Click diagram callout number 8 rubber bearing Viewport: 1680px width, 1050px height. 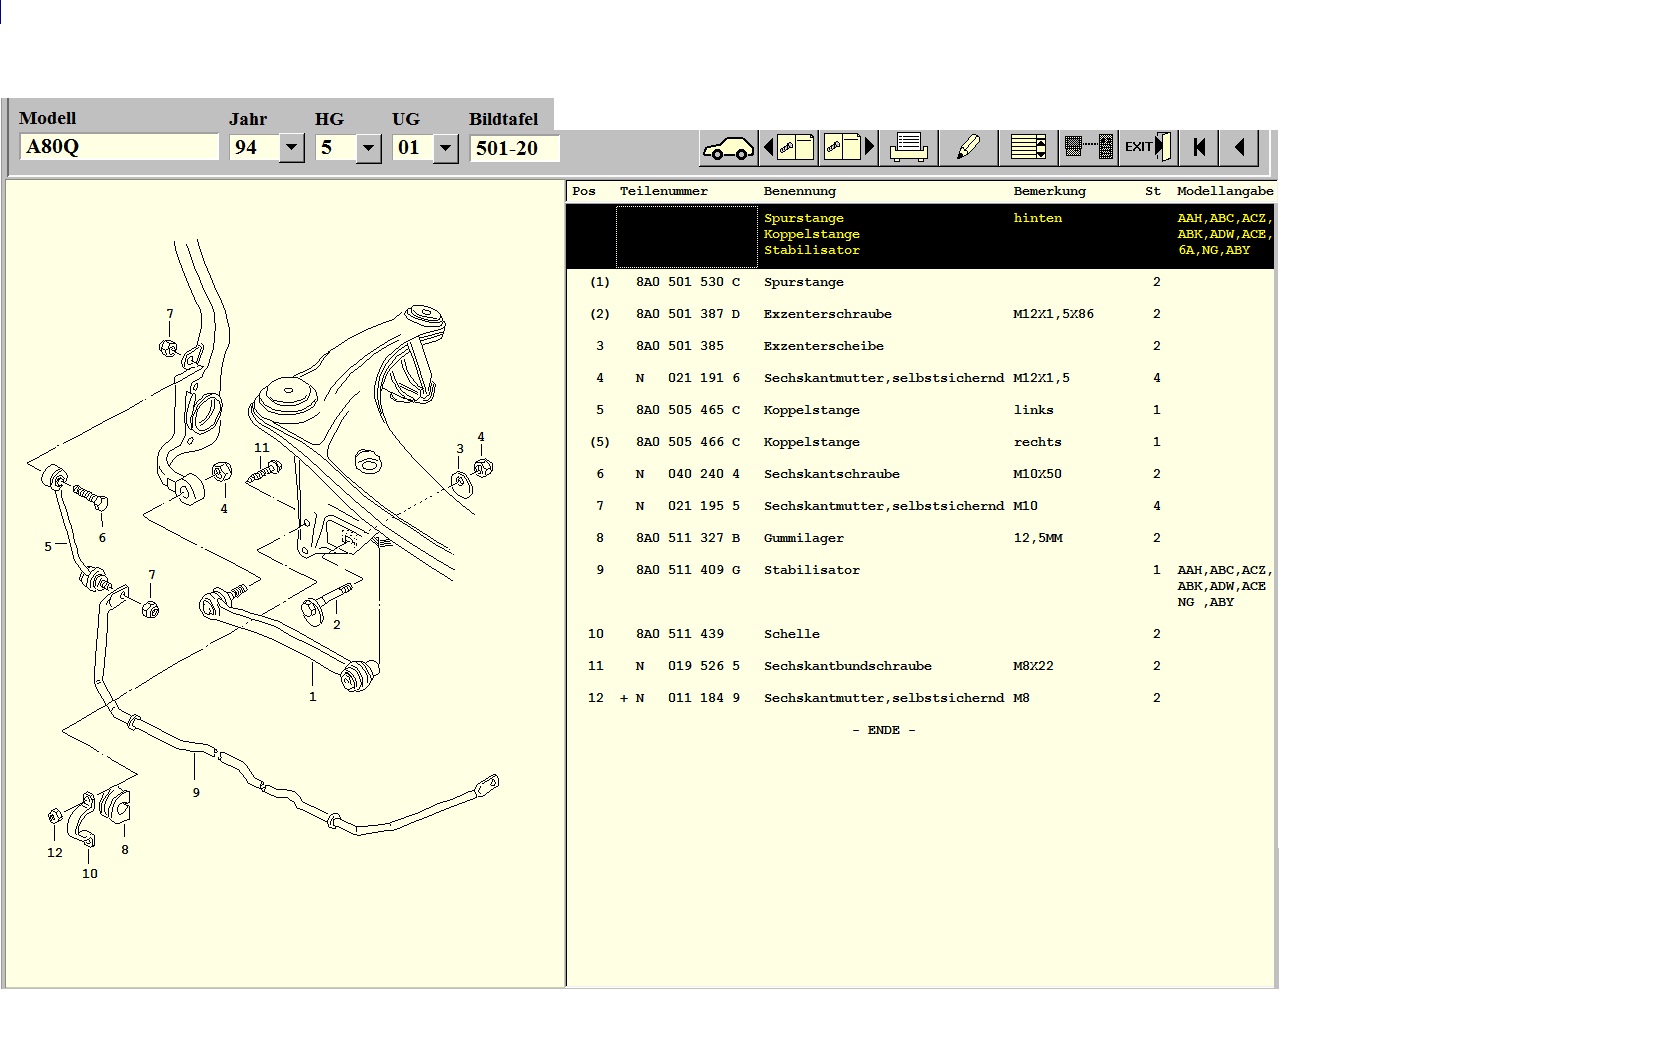tap(124, 850)
